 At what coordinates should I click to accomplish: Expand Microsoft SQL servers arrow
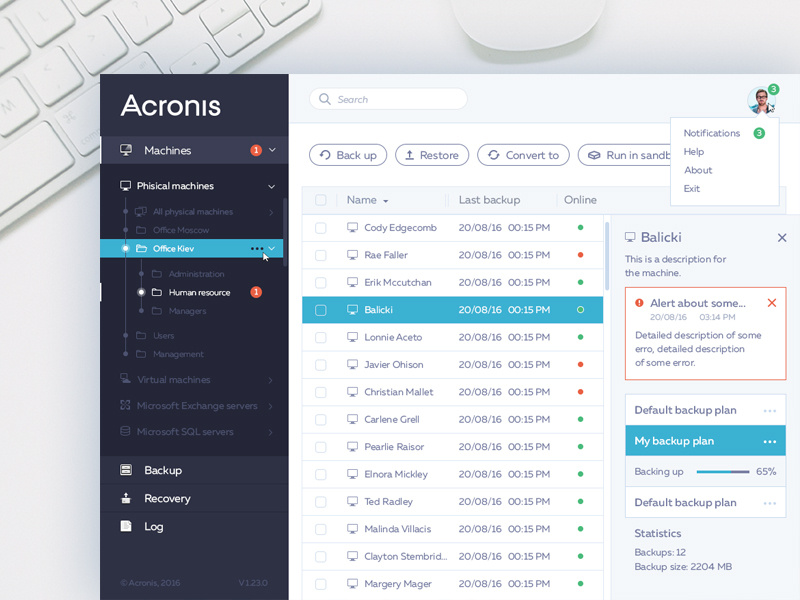(x=270, y=432)
